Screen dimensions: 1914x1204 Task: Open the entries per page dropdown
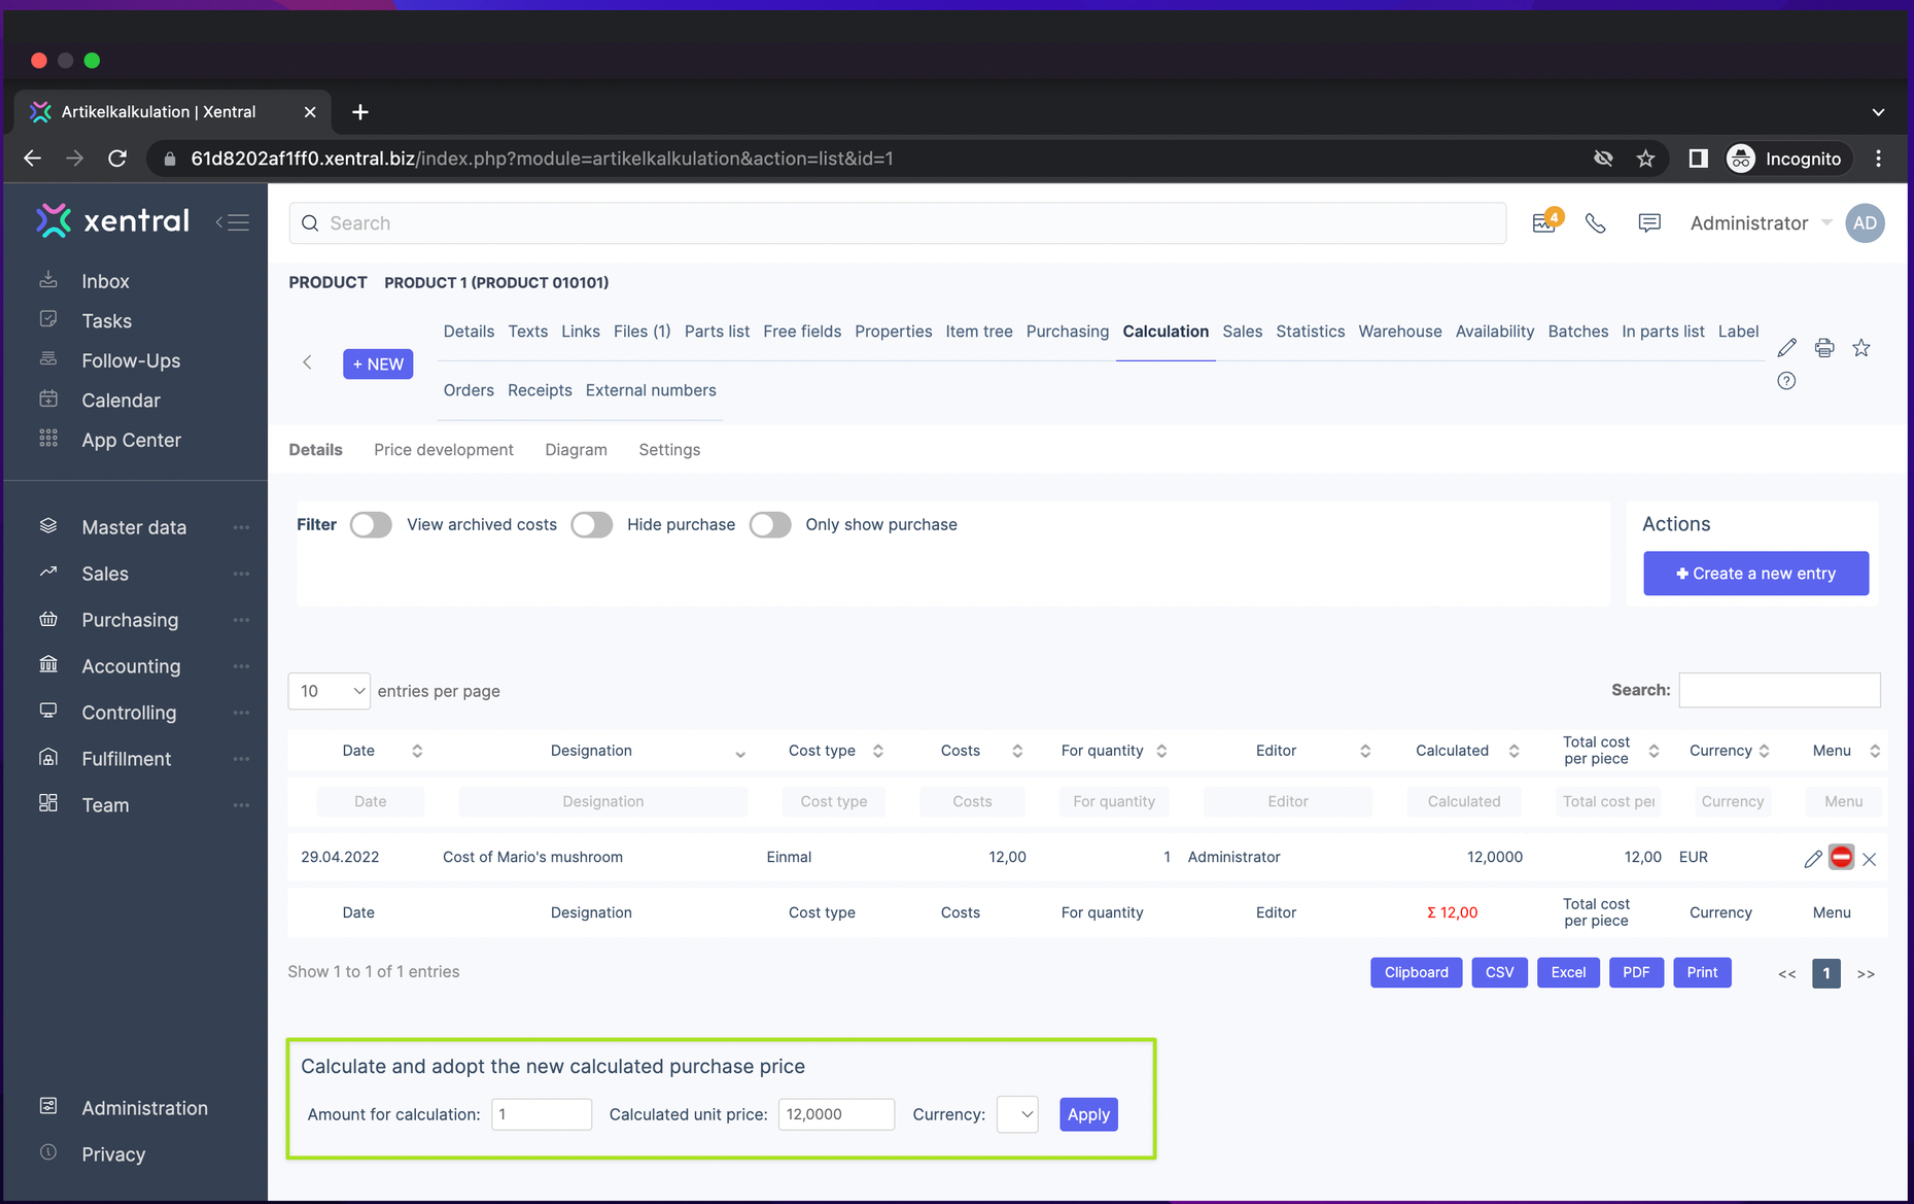tap(328, 690)
